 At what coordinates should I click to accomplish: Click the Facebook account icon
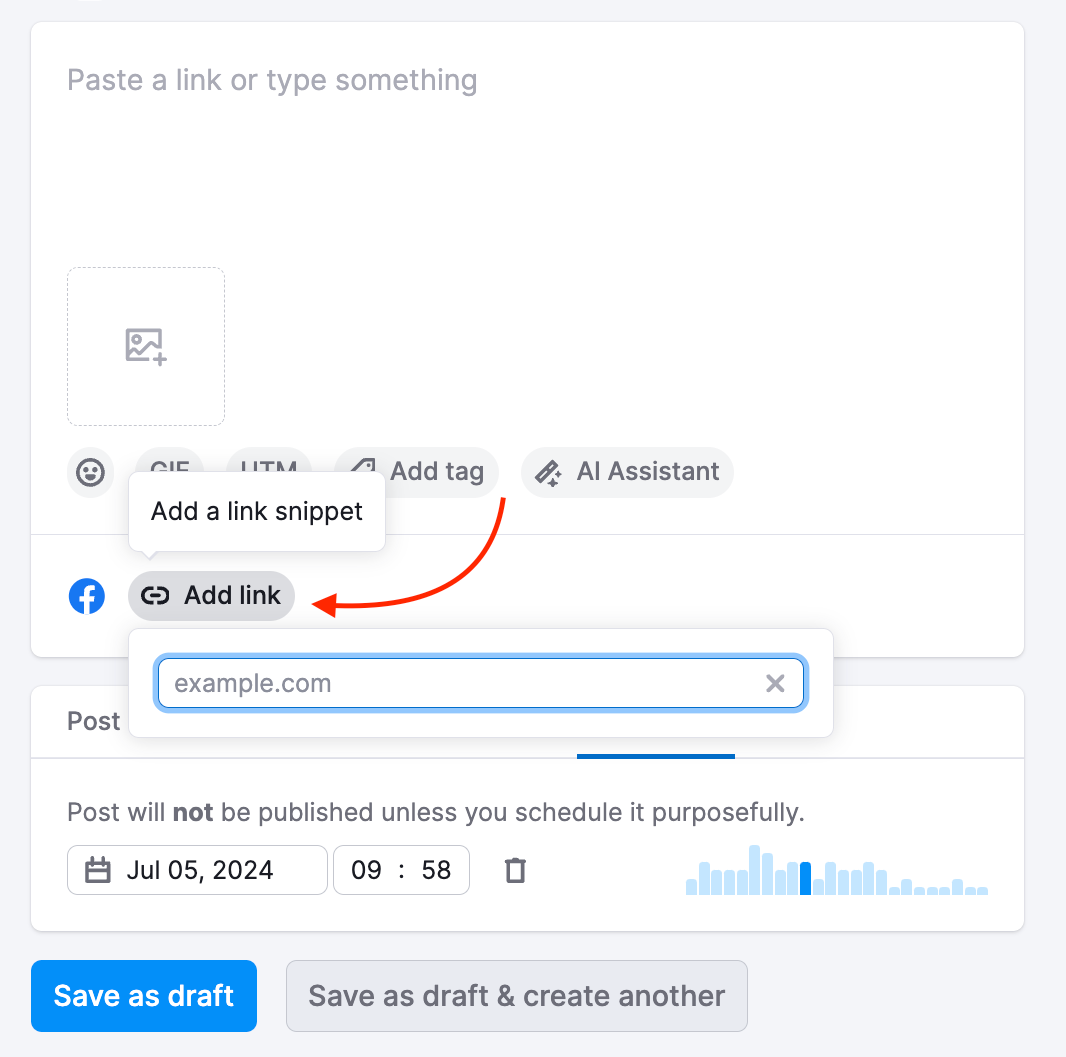87,596
